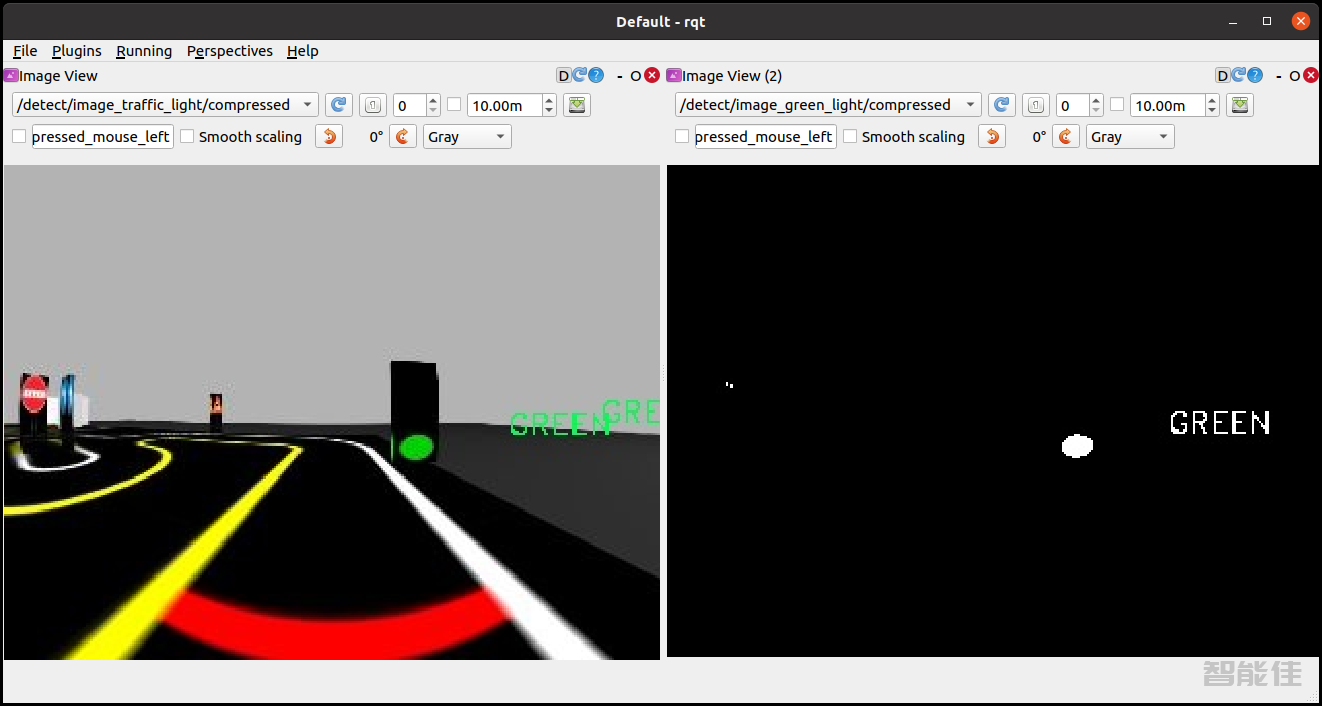Refresh topics in left Image View

click(338, 105)
